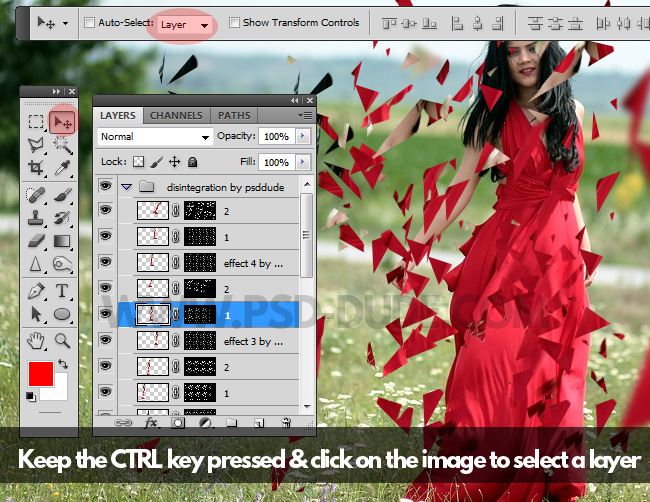
Task: Expand the toolbox to two columns
Action: 56,91
